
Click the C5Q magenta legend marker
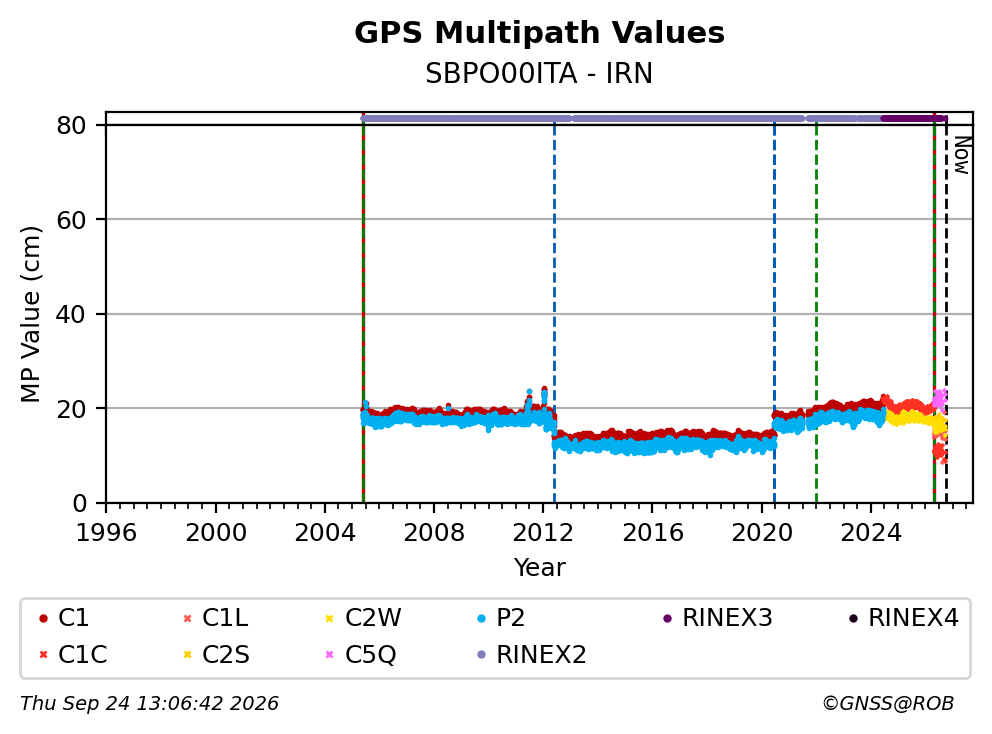(x=329, y=654)
